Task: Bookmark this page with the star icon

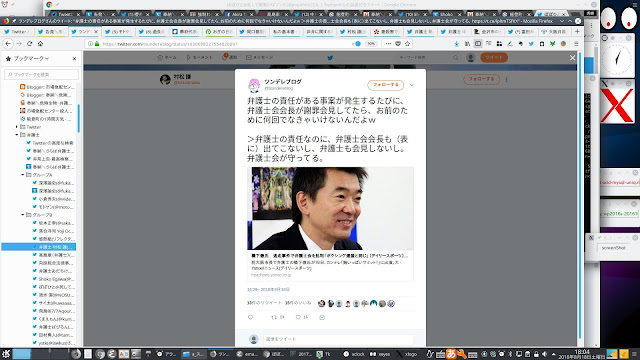Action: [407, 44]
